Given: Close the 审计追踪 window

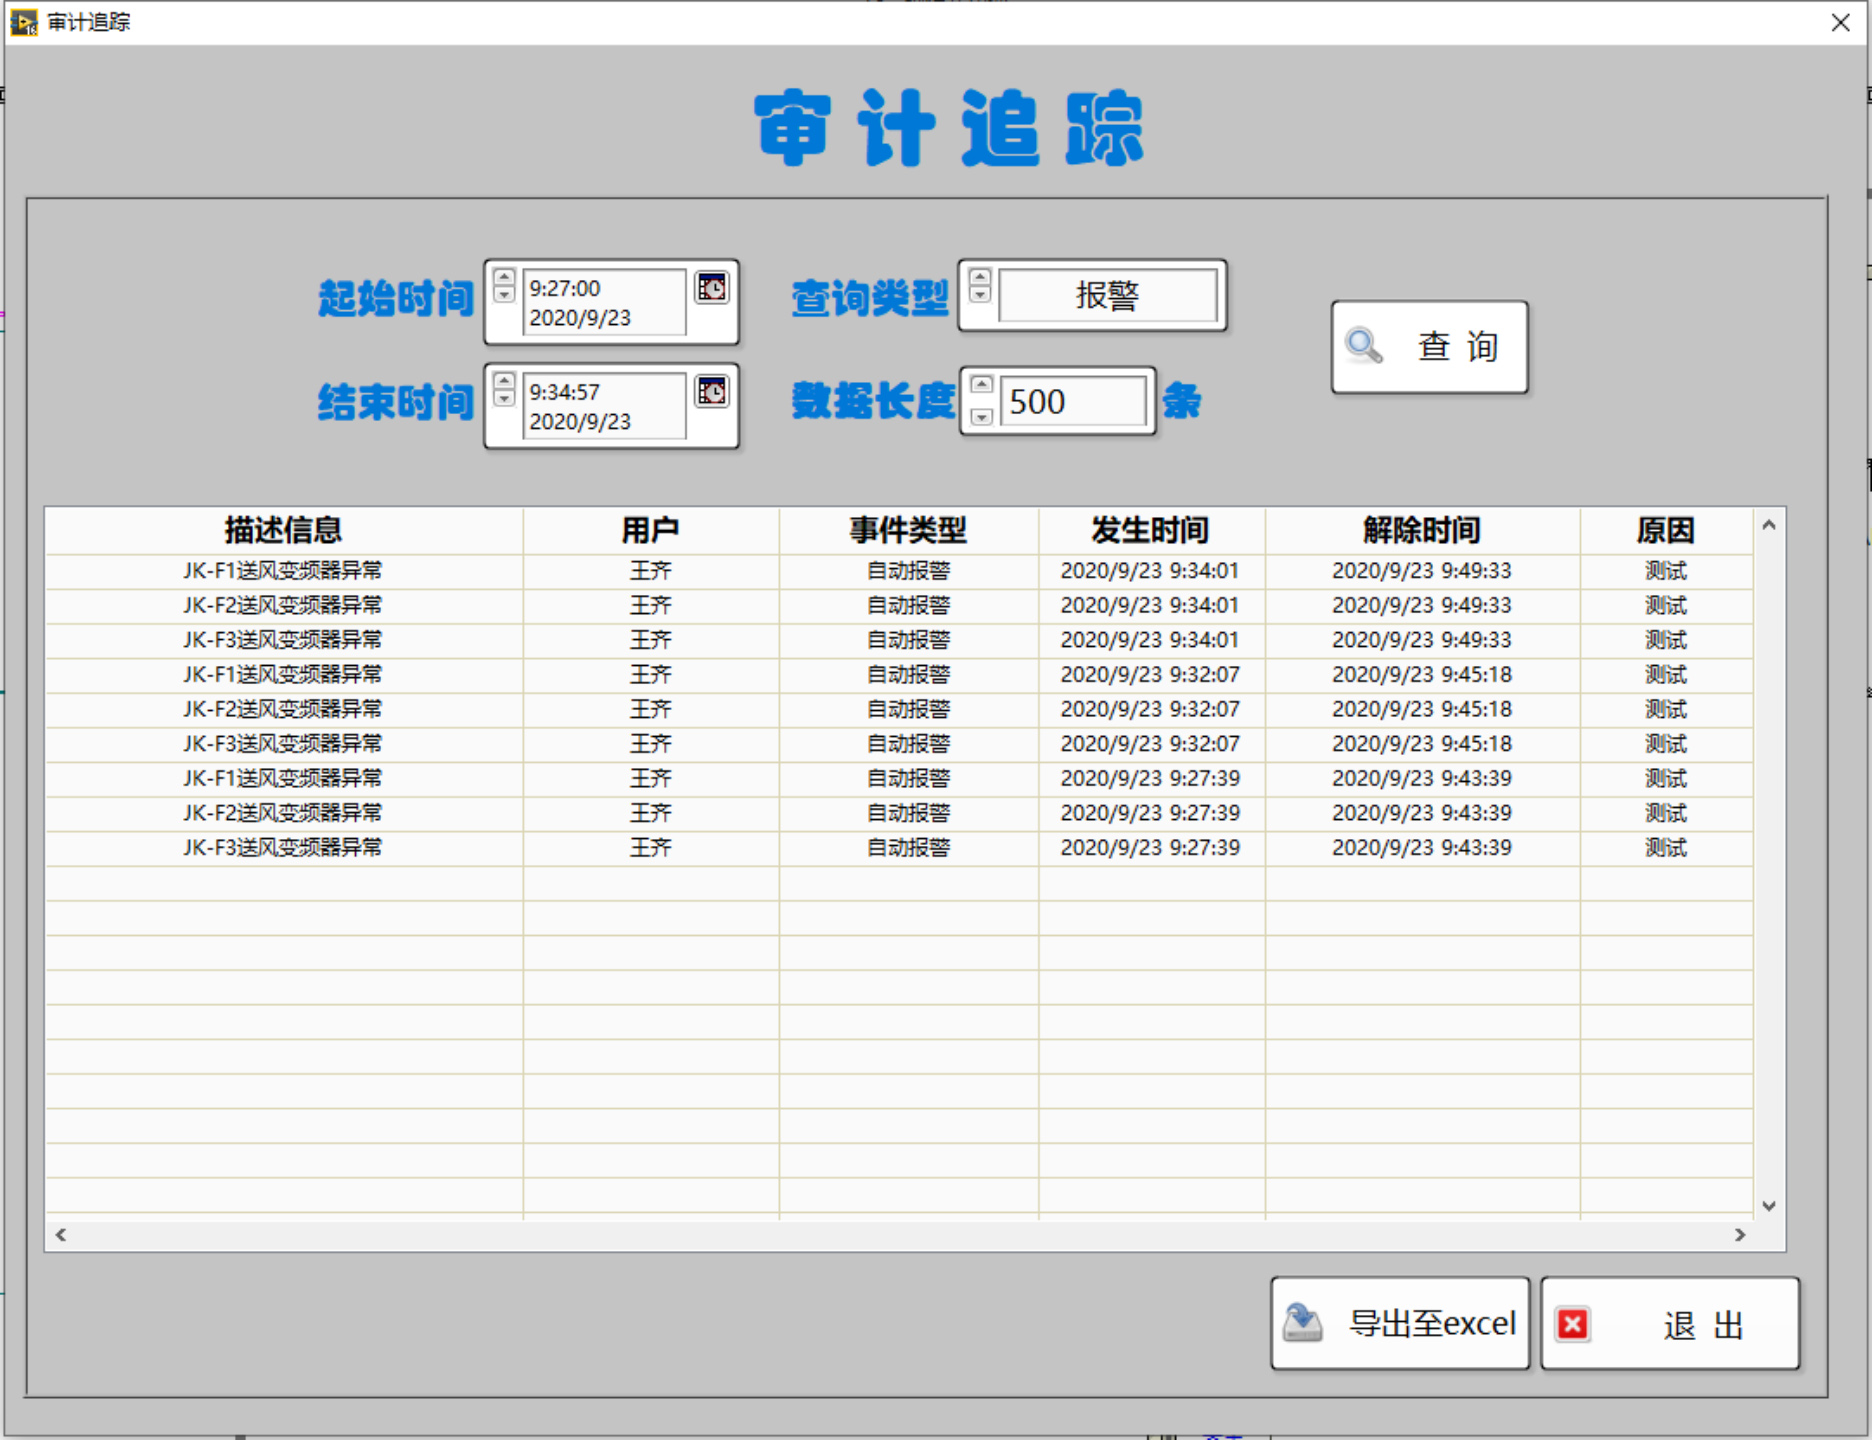Looking at the screenshot, I should (1840, 22).
